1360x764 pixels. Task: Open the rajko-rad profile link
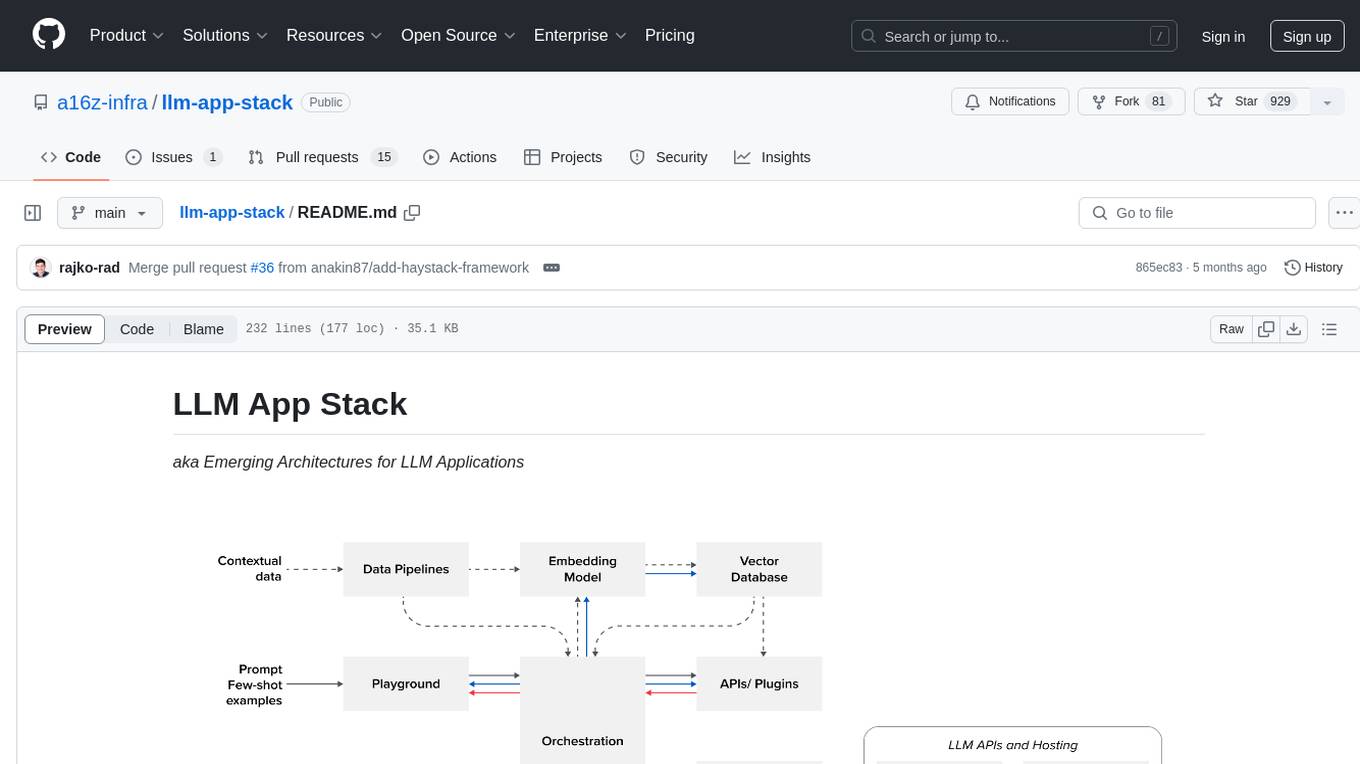point(90,268)
